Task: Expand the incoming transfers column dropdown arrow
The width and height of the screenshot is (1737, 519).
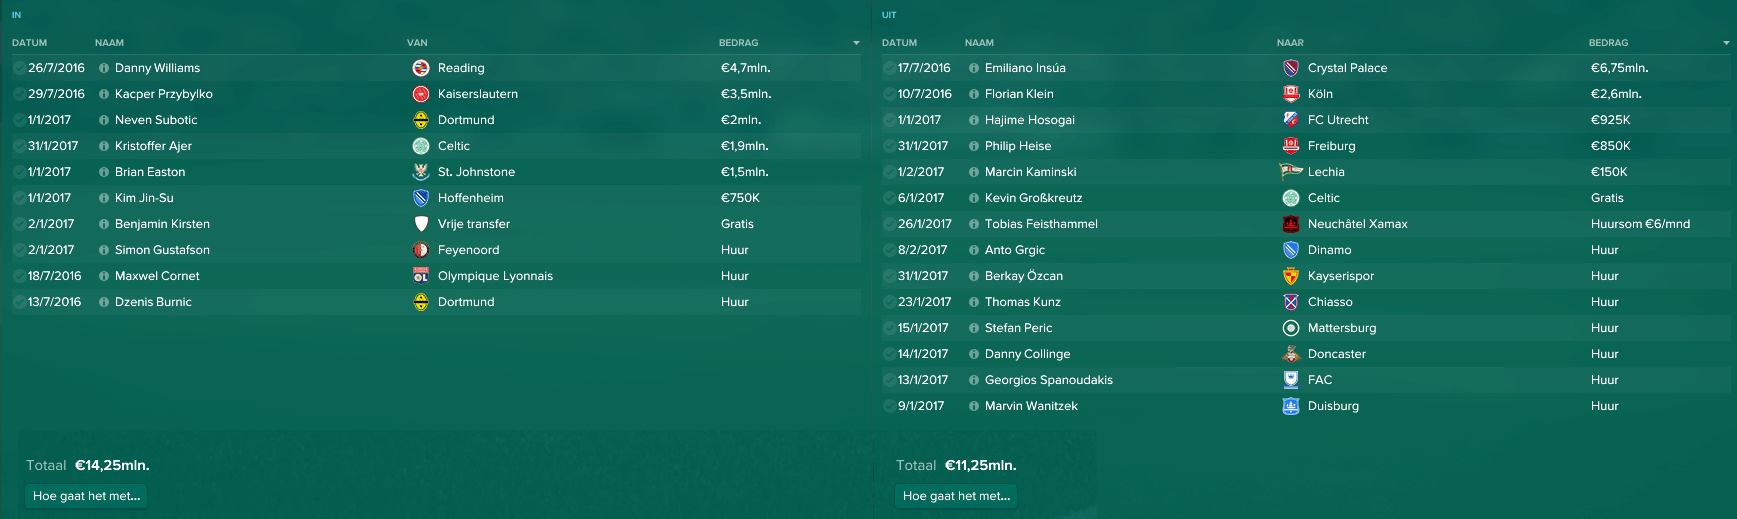Action: point(856,43)
